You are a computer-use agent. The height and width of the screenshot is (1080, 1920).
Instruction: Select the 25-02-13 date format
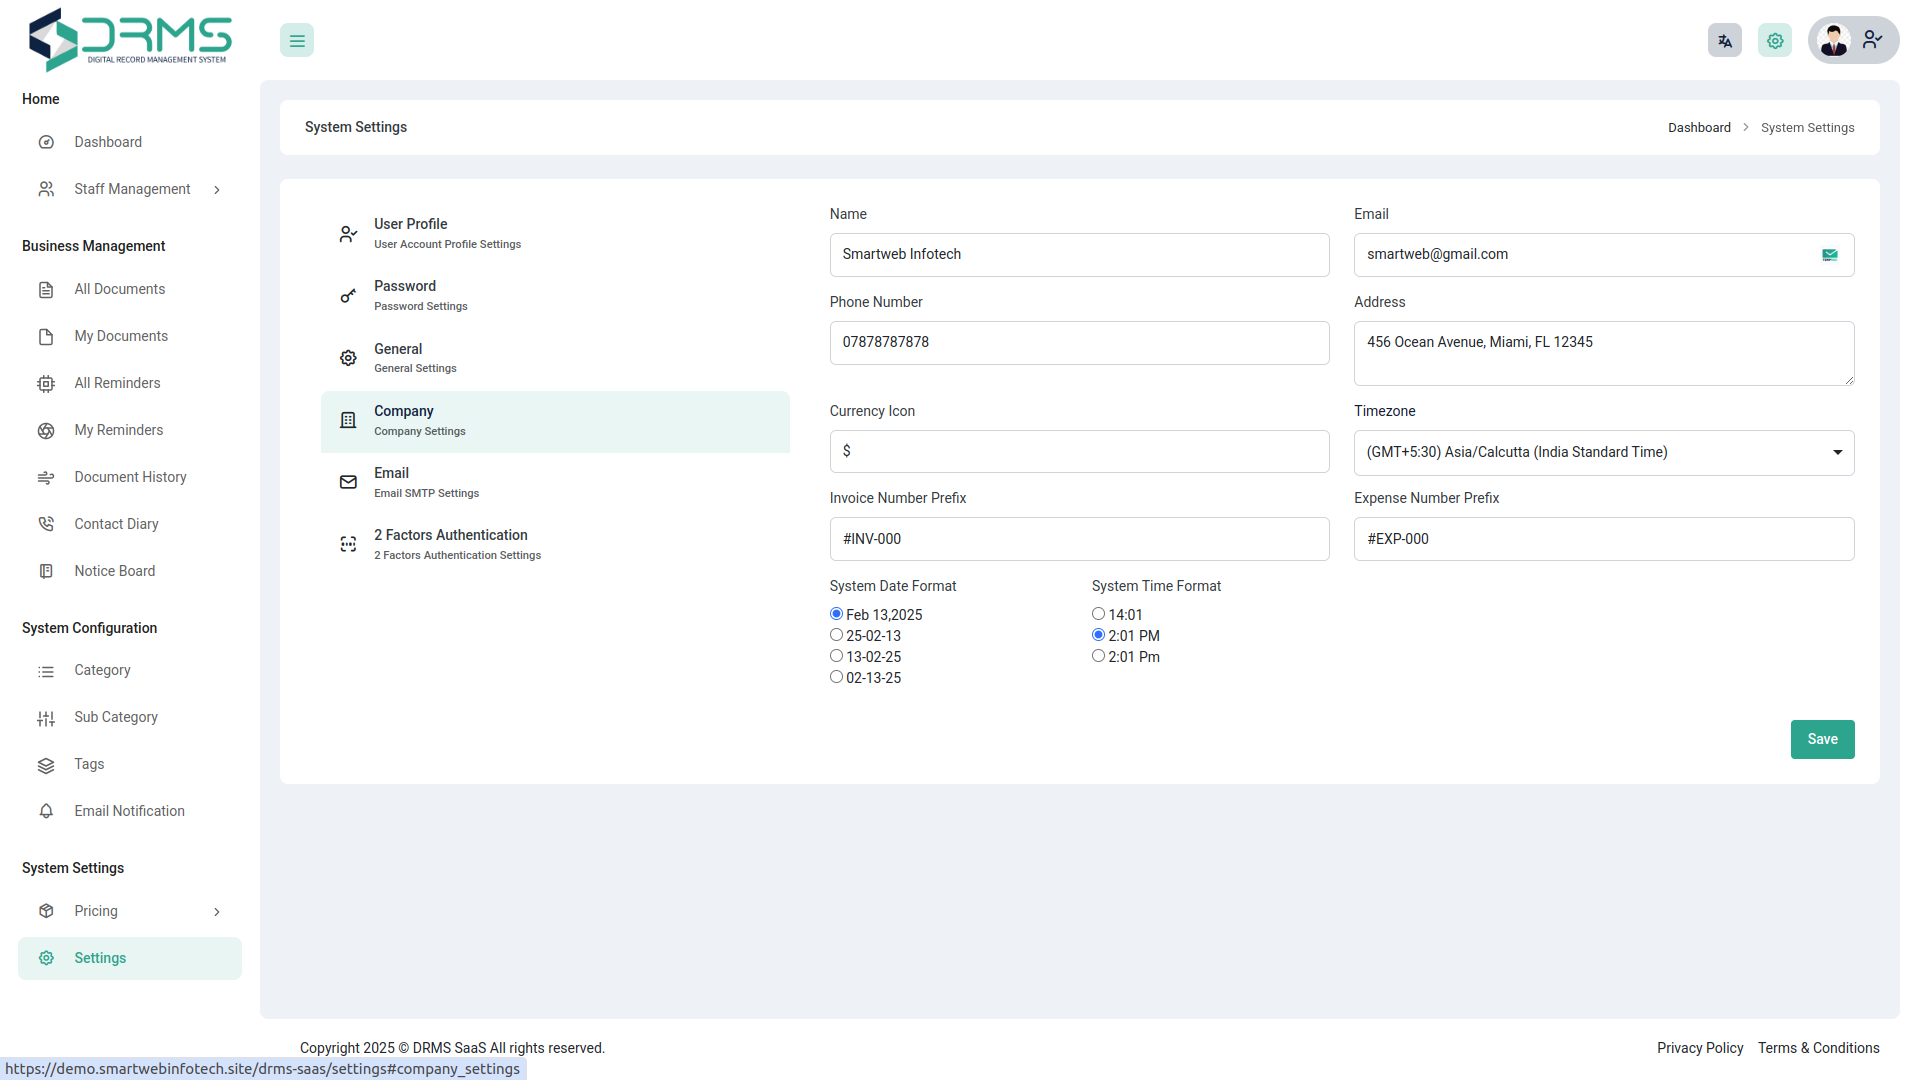click(836, 635)
